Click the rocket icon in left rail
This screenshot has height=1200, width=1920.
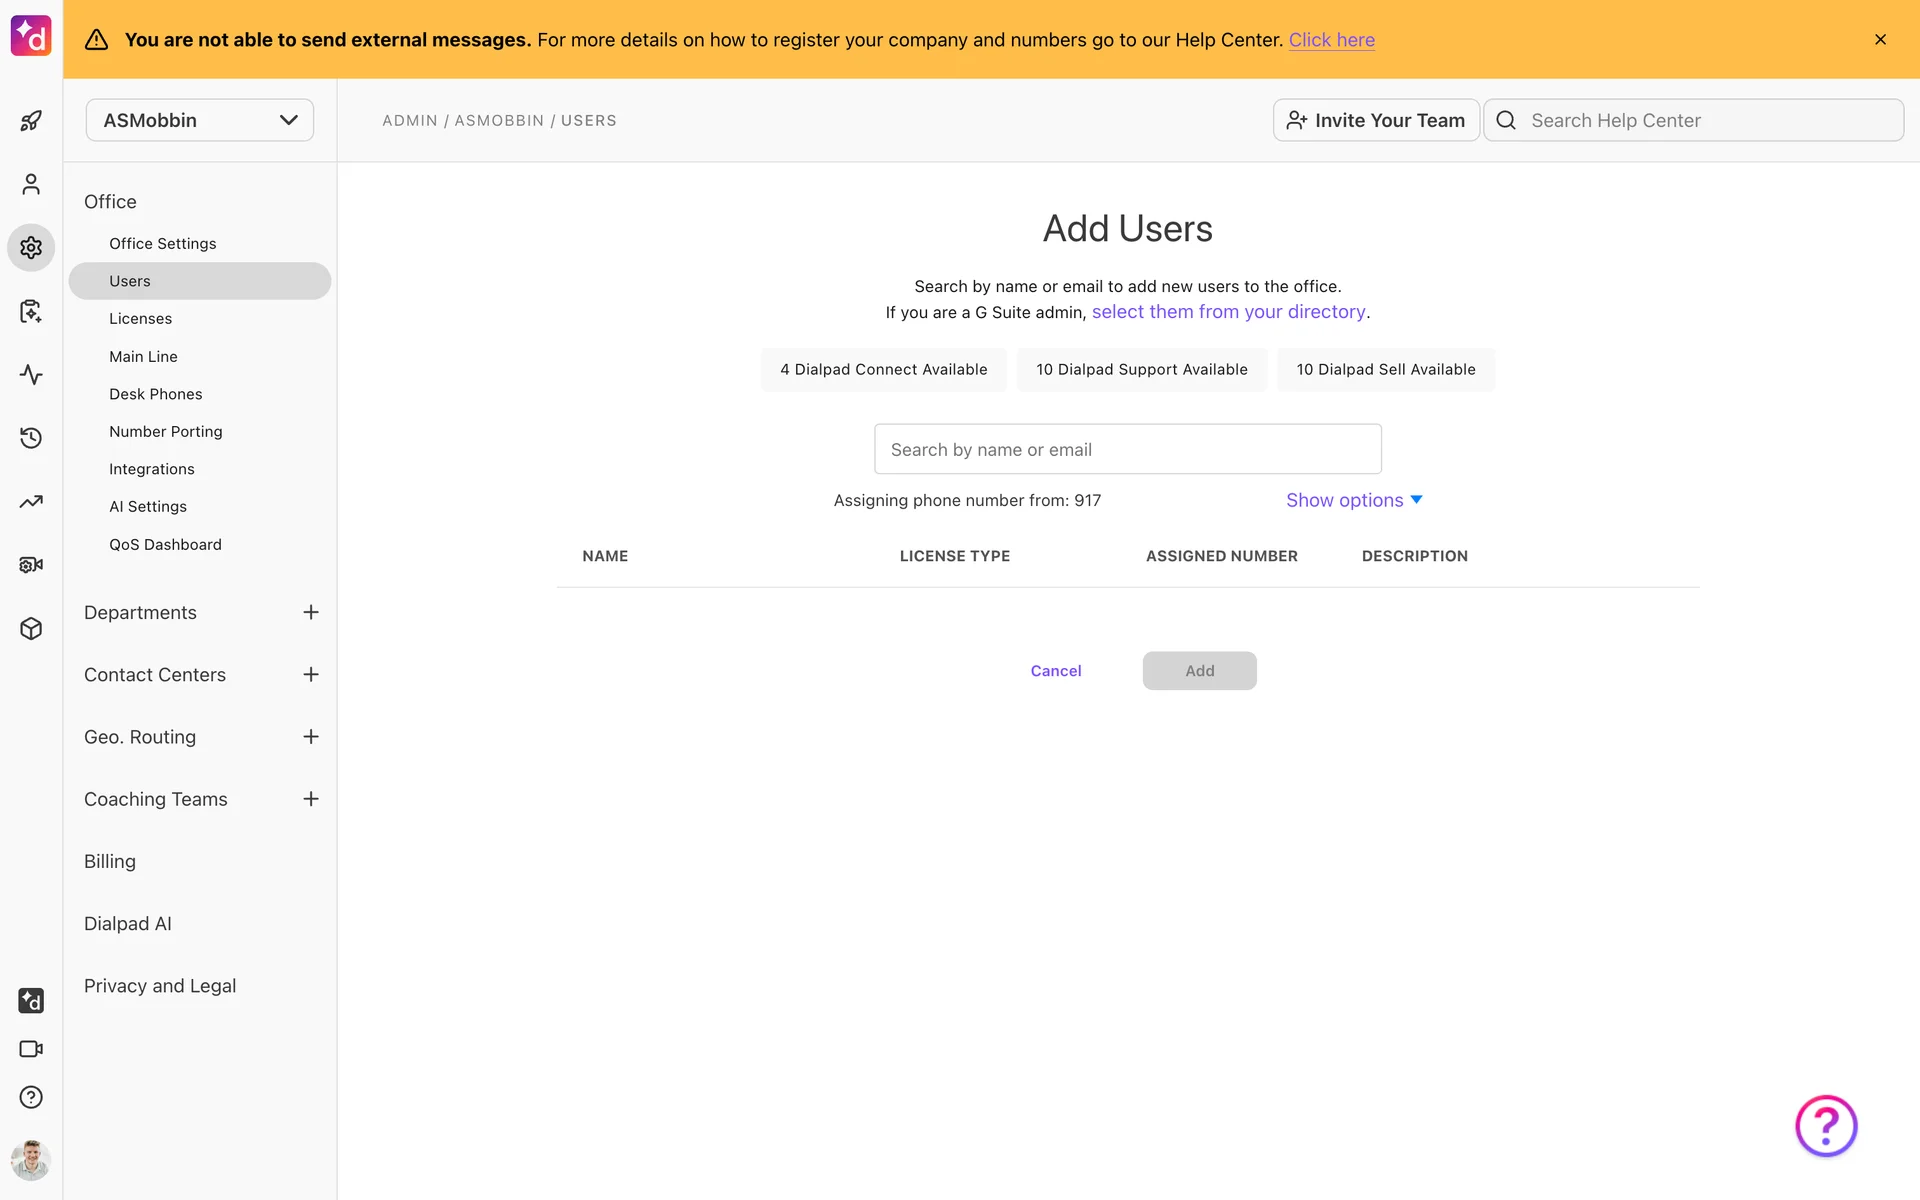31,121
